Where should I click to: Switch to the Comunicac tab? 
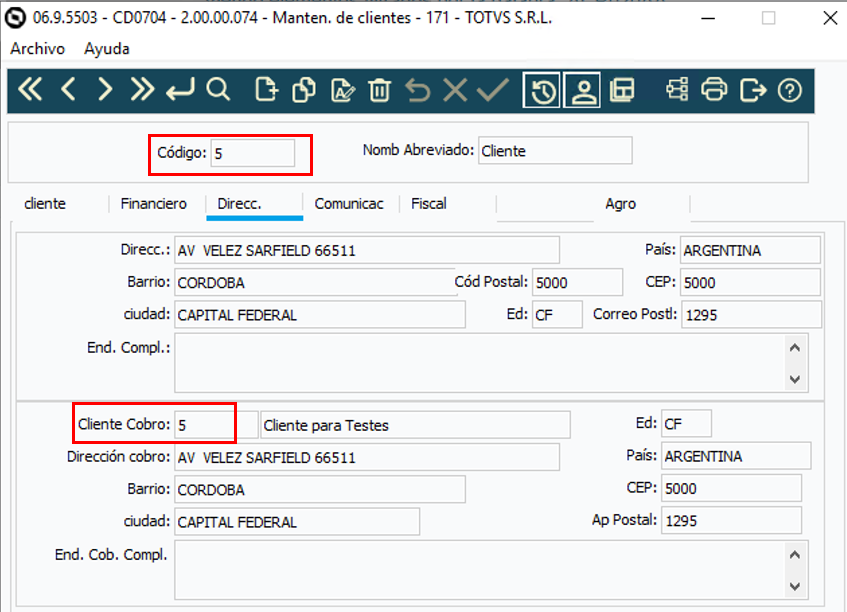point(349,204)
